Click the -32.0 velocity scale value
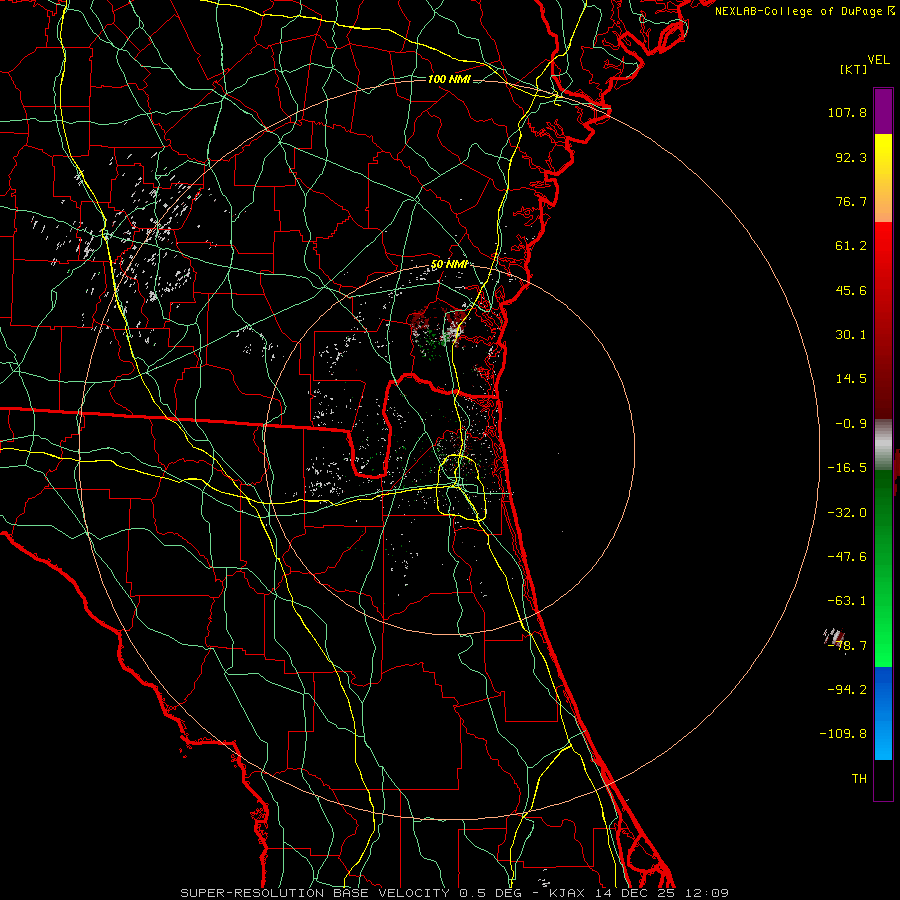 (x=847, y=513)
